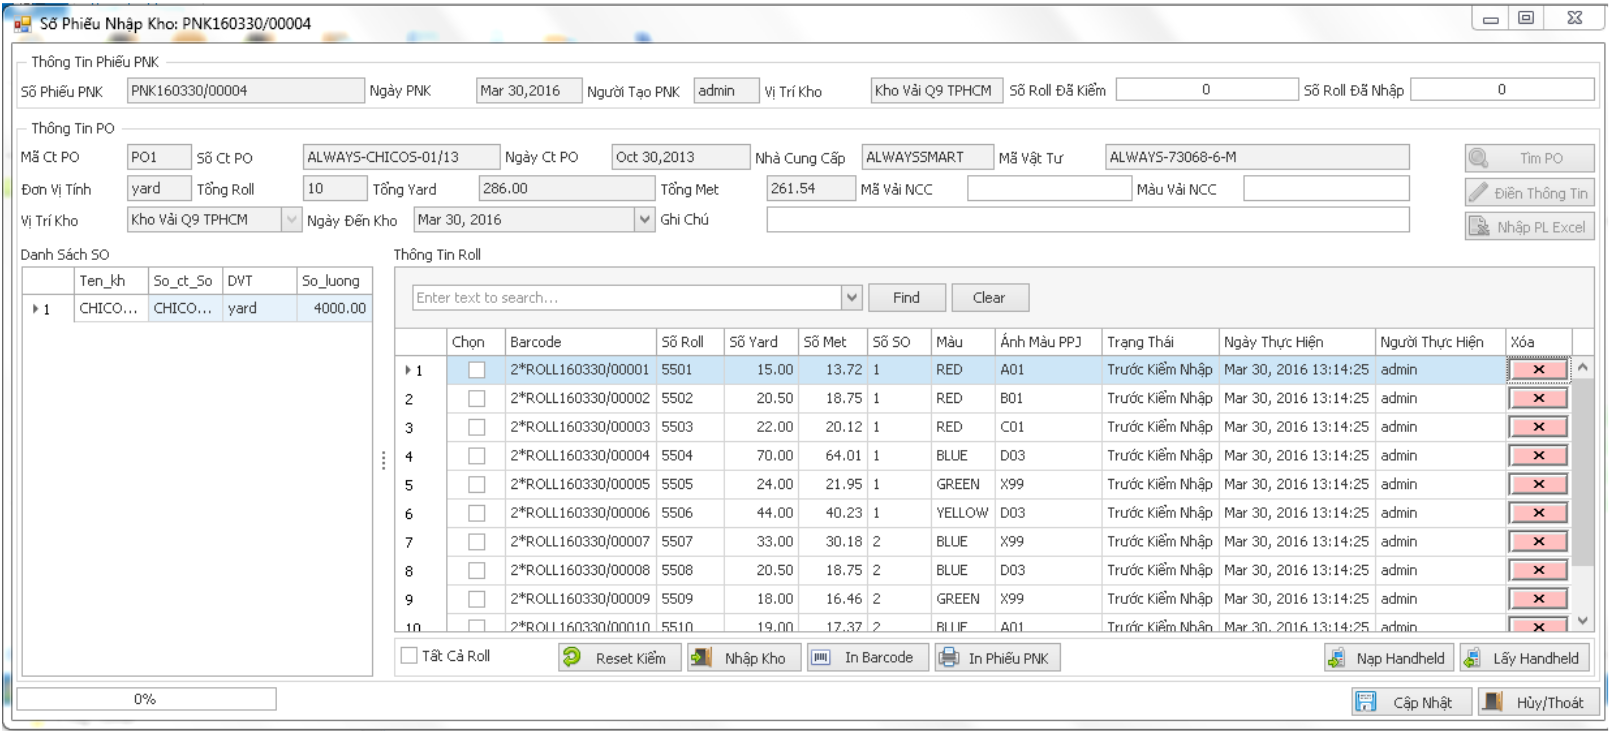
Task: Focus the Ghi Chú note field
Action: (1088, 219)
